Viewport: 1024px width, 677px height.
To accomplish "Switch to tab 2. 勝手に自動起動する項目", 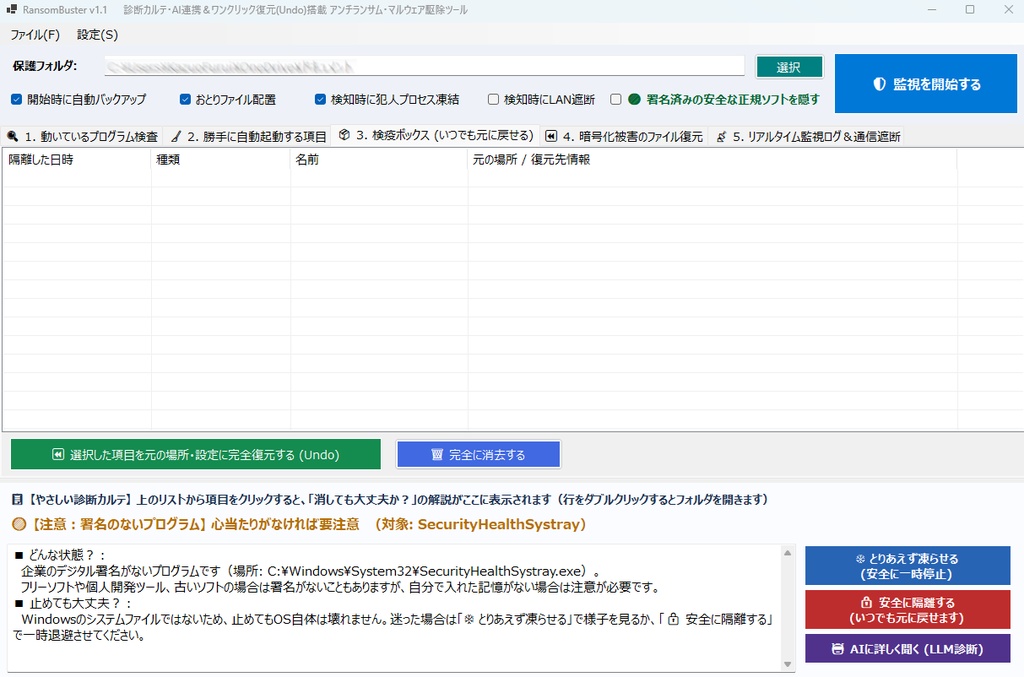I will point(248,136).
